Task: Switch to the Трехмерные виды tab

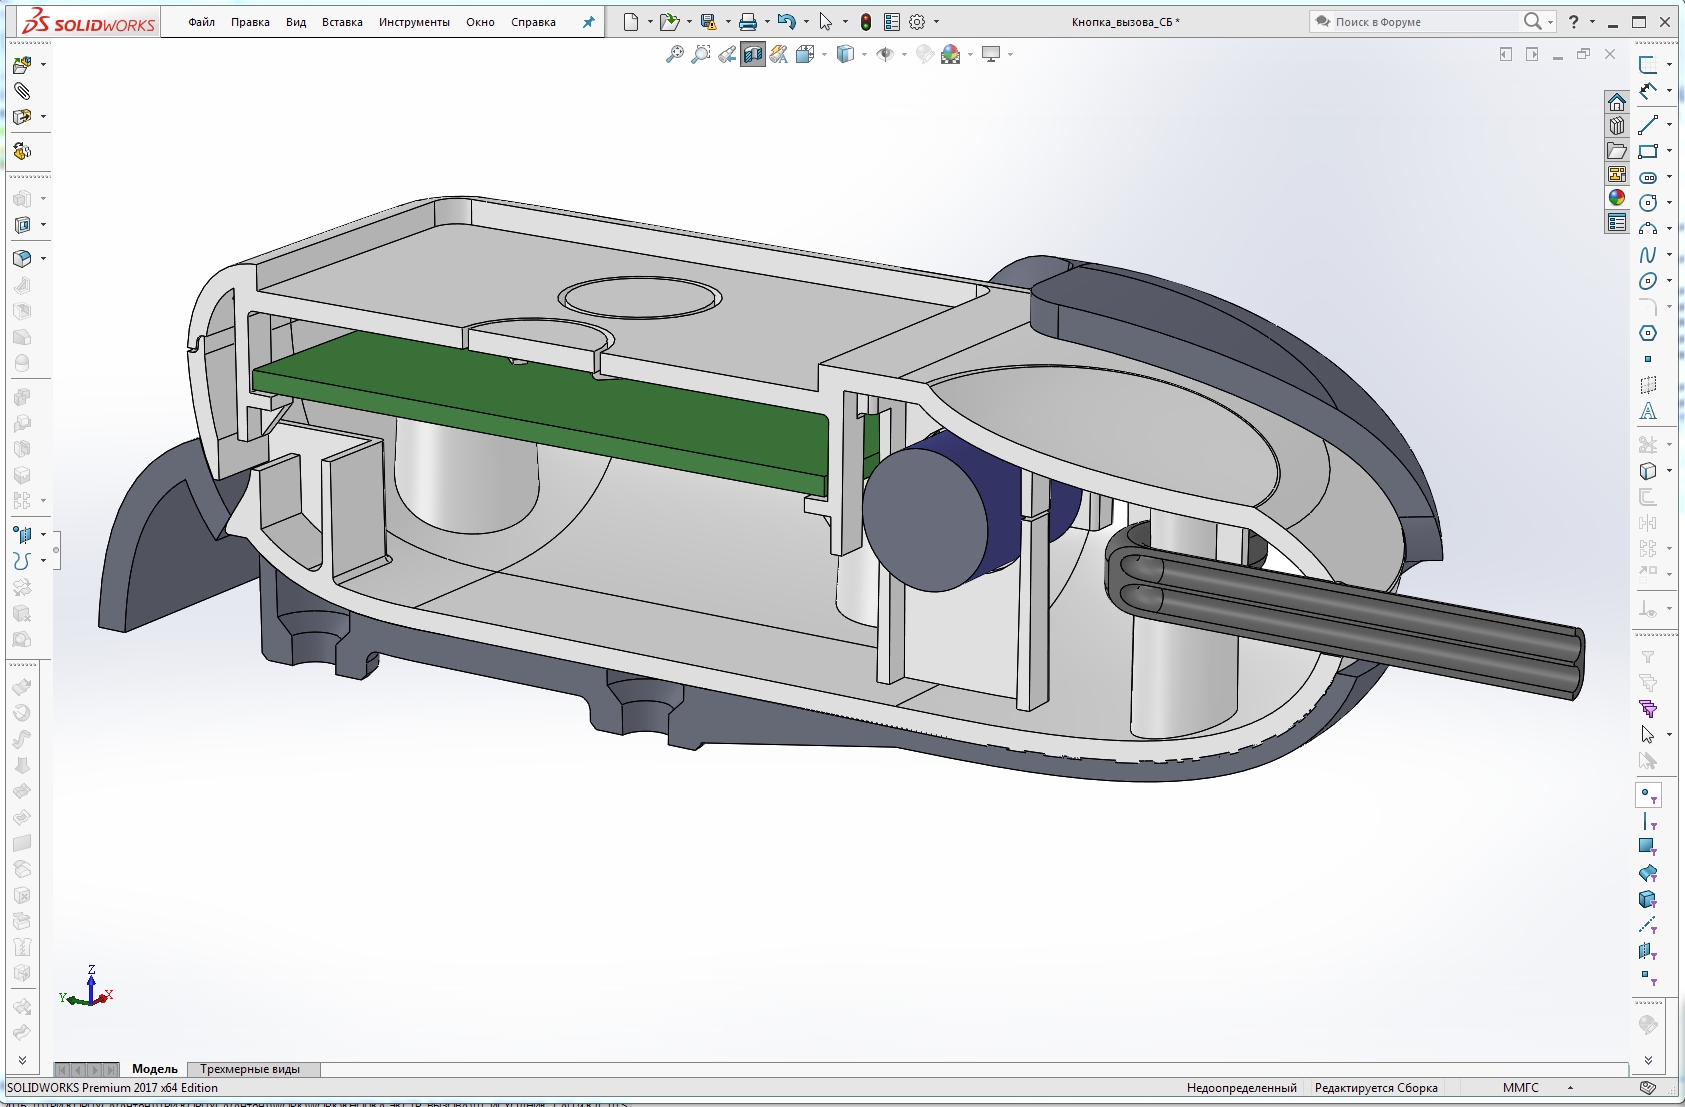Action: (x=253, y=1069)
